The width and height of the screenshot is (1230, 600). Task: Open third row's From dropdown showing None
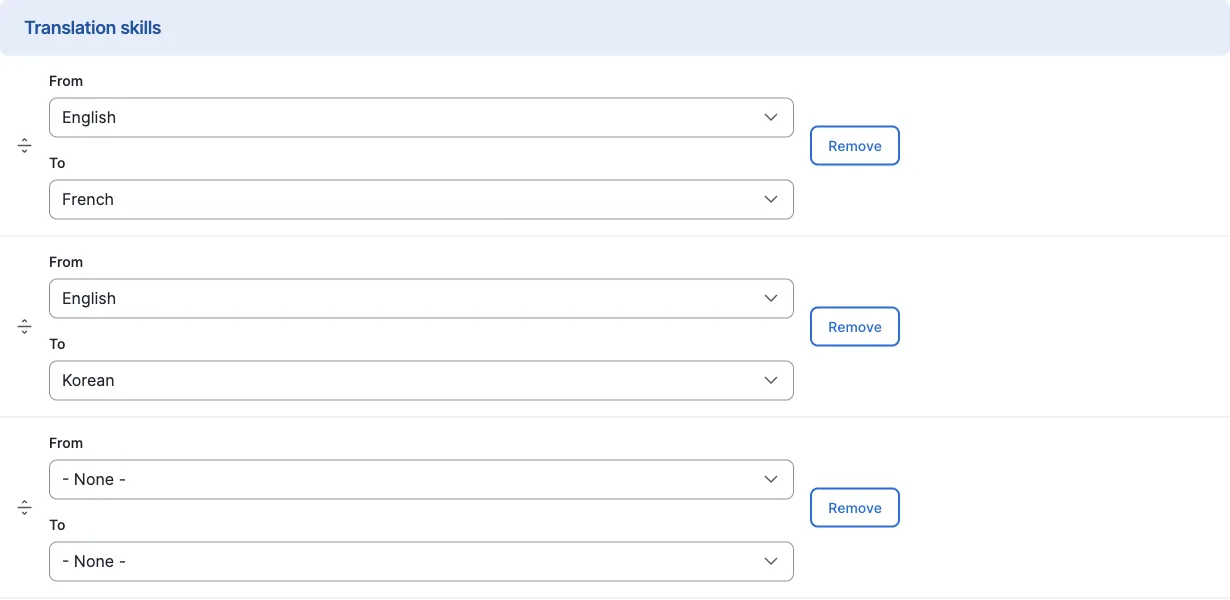tap(420, 479)
